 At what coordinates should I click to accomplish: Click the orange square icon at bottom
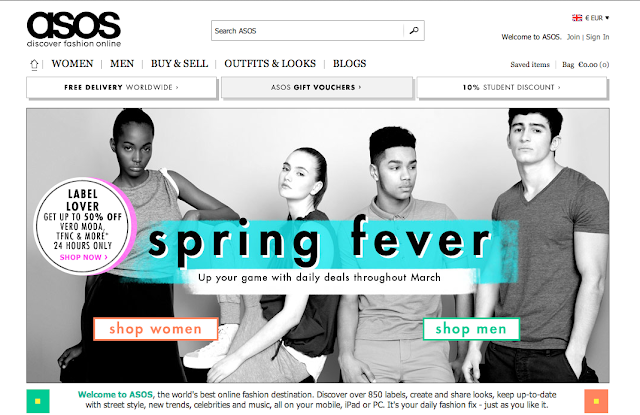(596, 401)
